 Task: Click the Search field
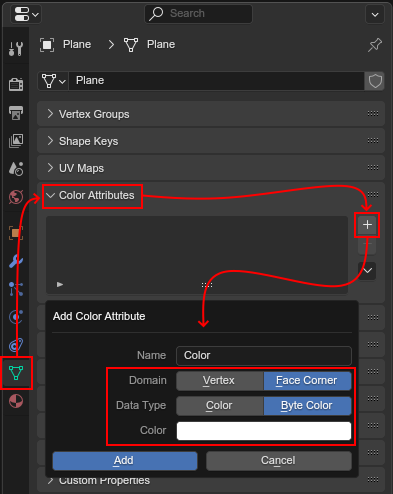click(198, 14)
